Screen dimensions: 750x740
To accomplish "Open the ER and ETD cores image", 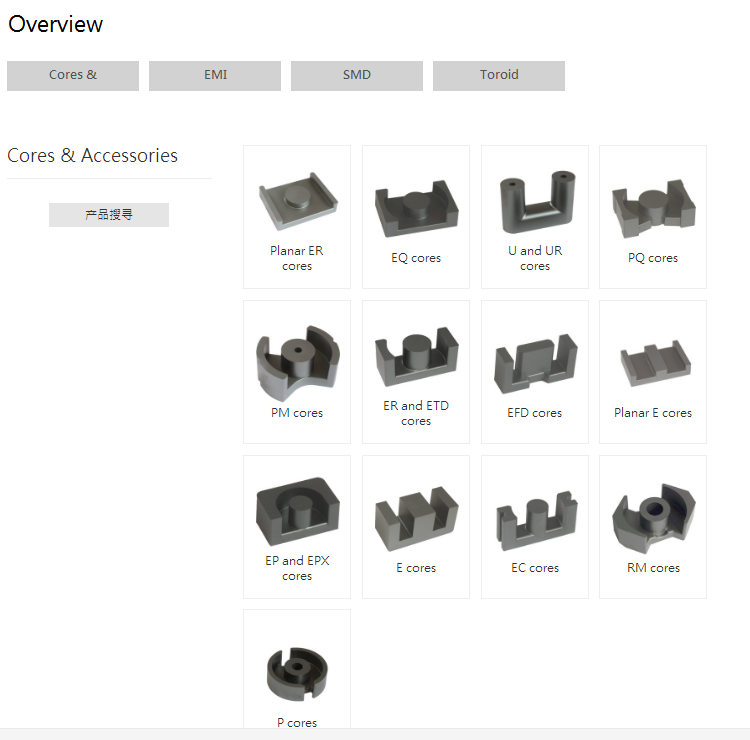I will pos(415,358).
